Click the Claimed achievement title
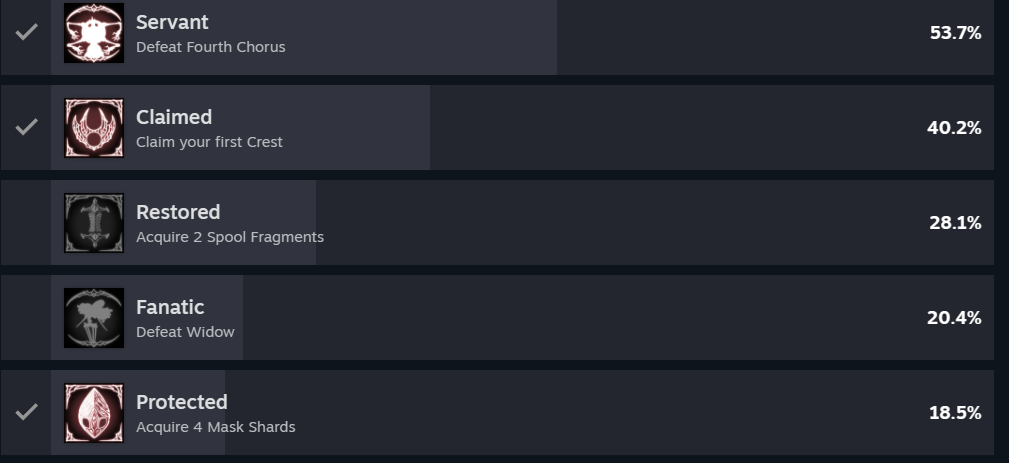Screen dimensions: 1009x463 [174, 117]
